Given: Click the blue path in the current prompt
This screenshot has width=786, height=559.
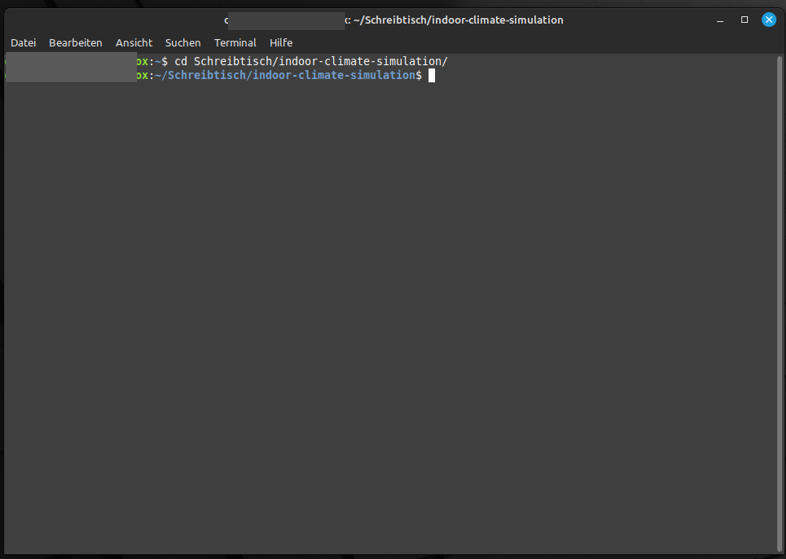Looking at the screenshot, I should click(285, 76).
